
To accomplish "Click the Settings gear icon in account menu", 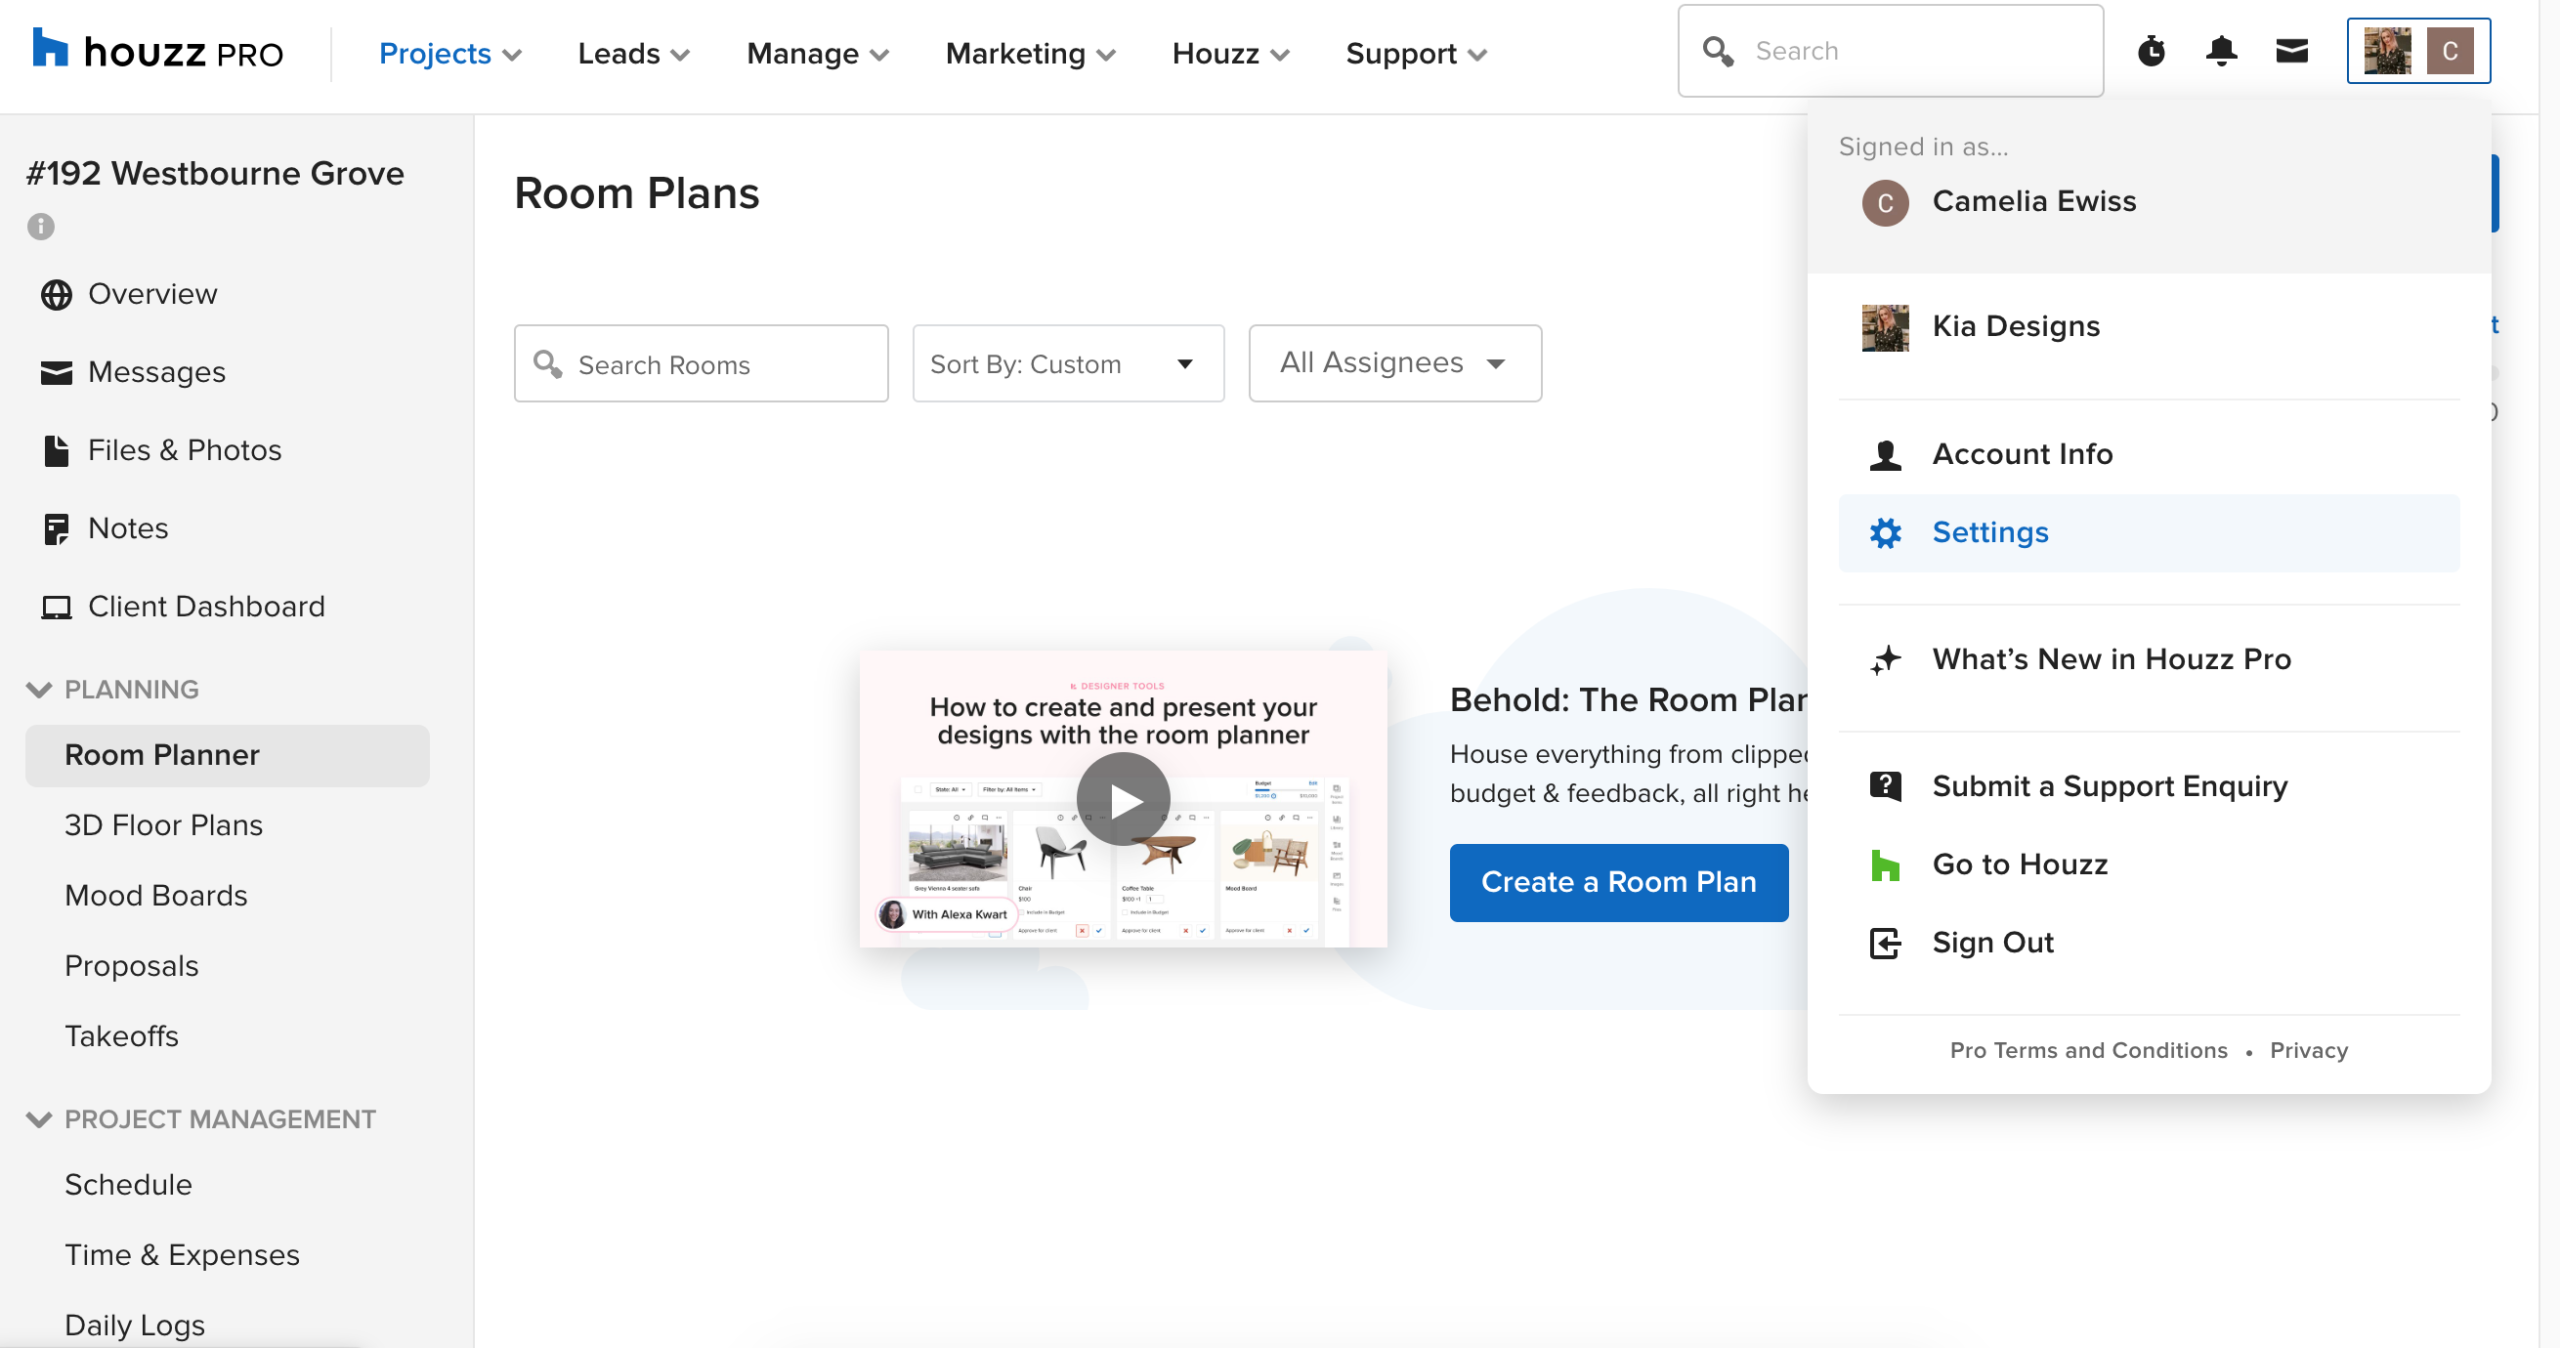I will pyautogui.click(x=1885, y=533).
